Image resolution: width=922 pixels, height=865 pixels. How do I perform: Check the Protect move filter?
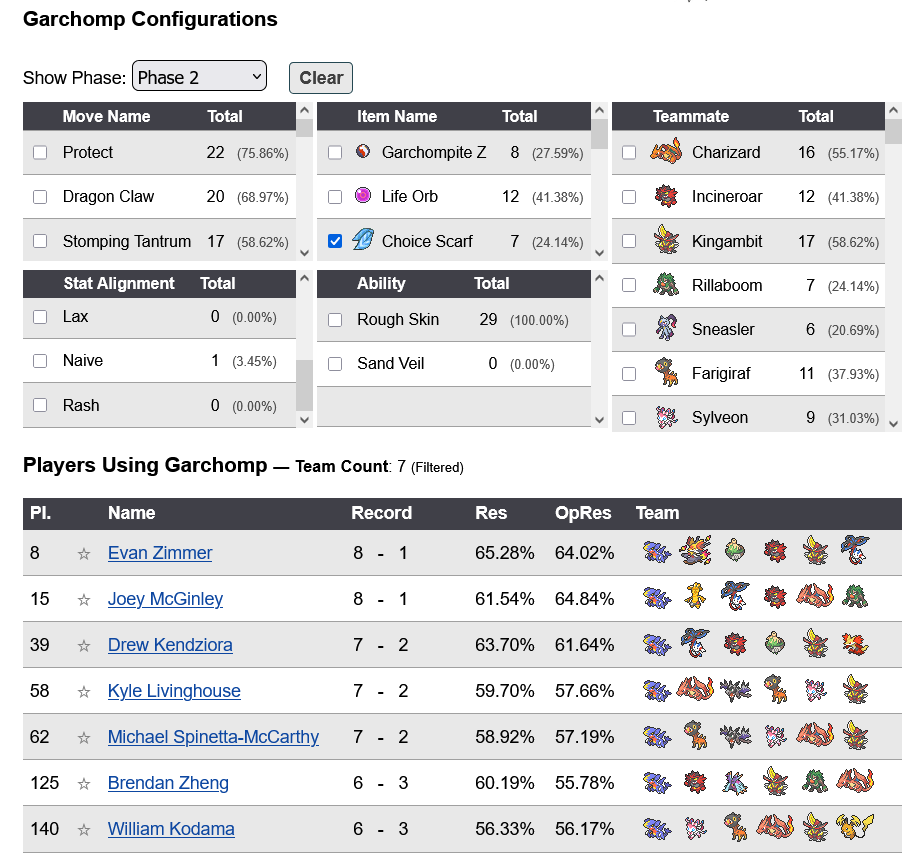40,152
